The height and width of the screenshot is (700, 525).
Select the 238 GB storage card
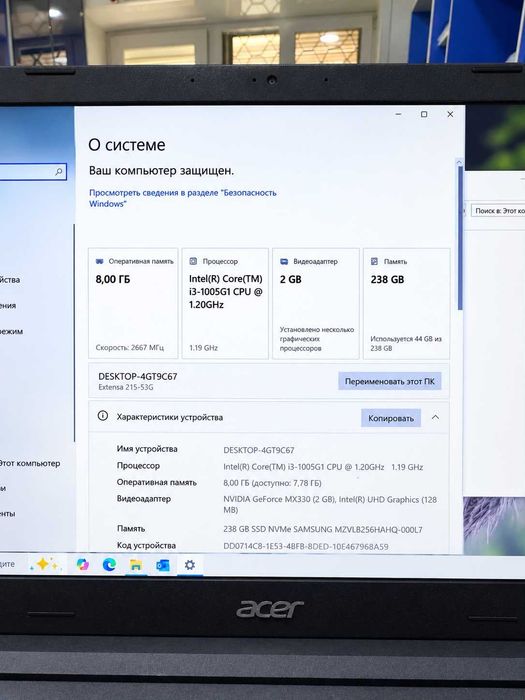[406, 304]
